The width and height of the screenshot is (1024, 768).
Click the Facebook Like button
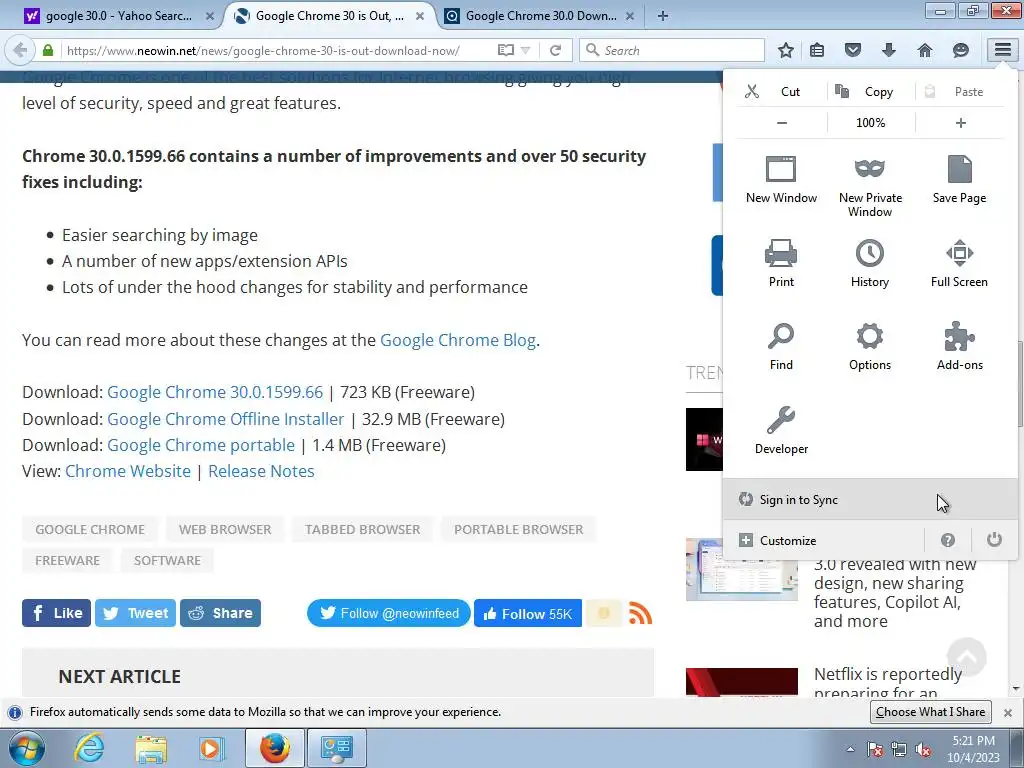(56, 613)
